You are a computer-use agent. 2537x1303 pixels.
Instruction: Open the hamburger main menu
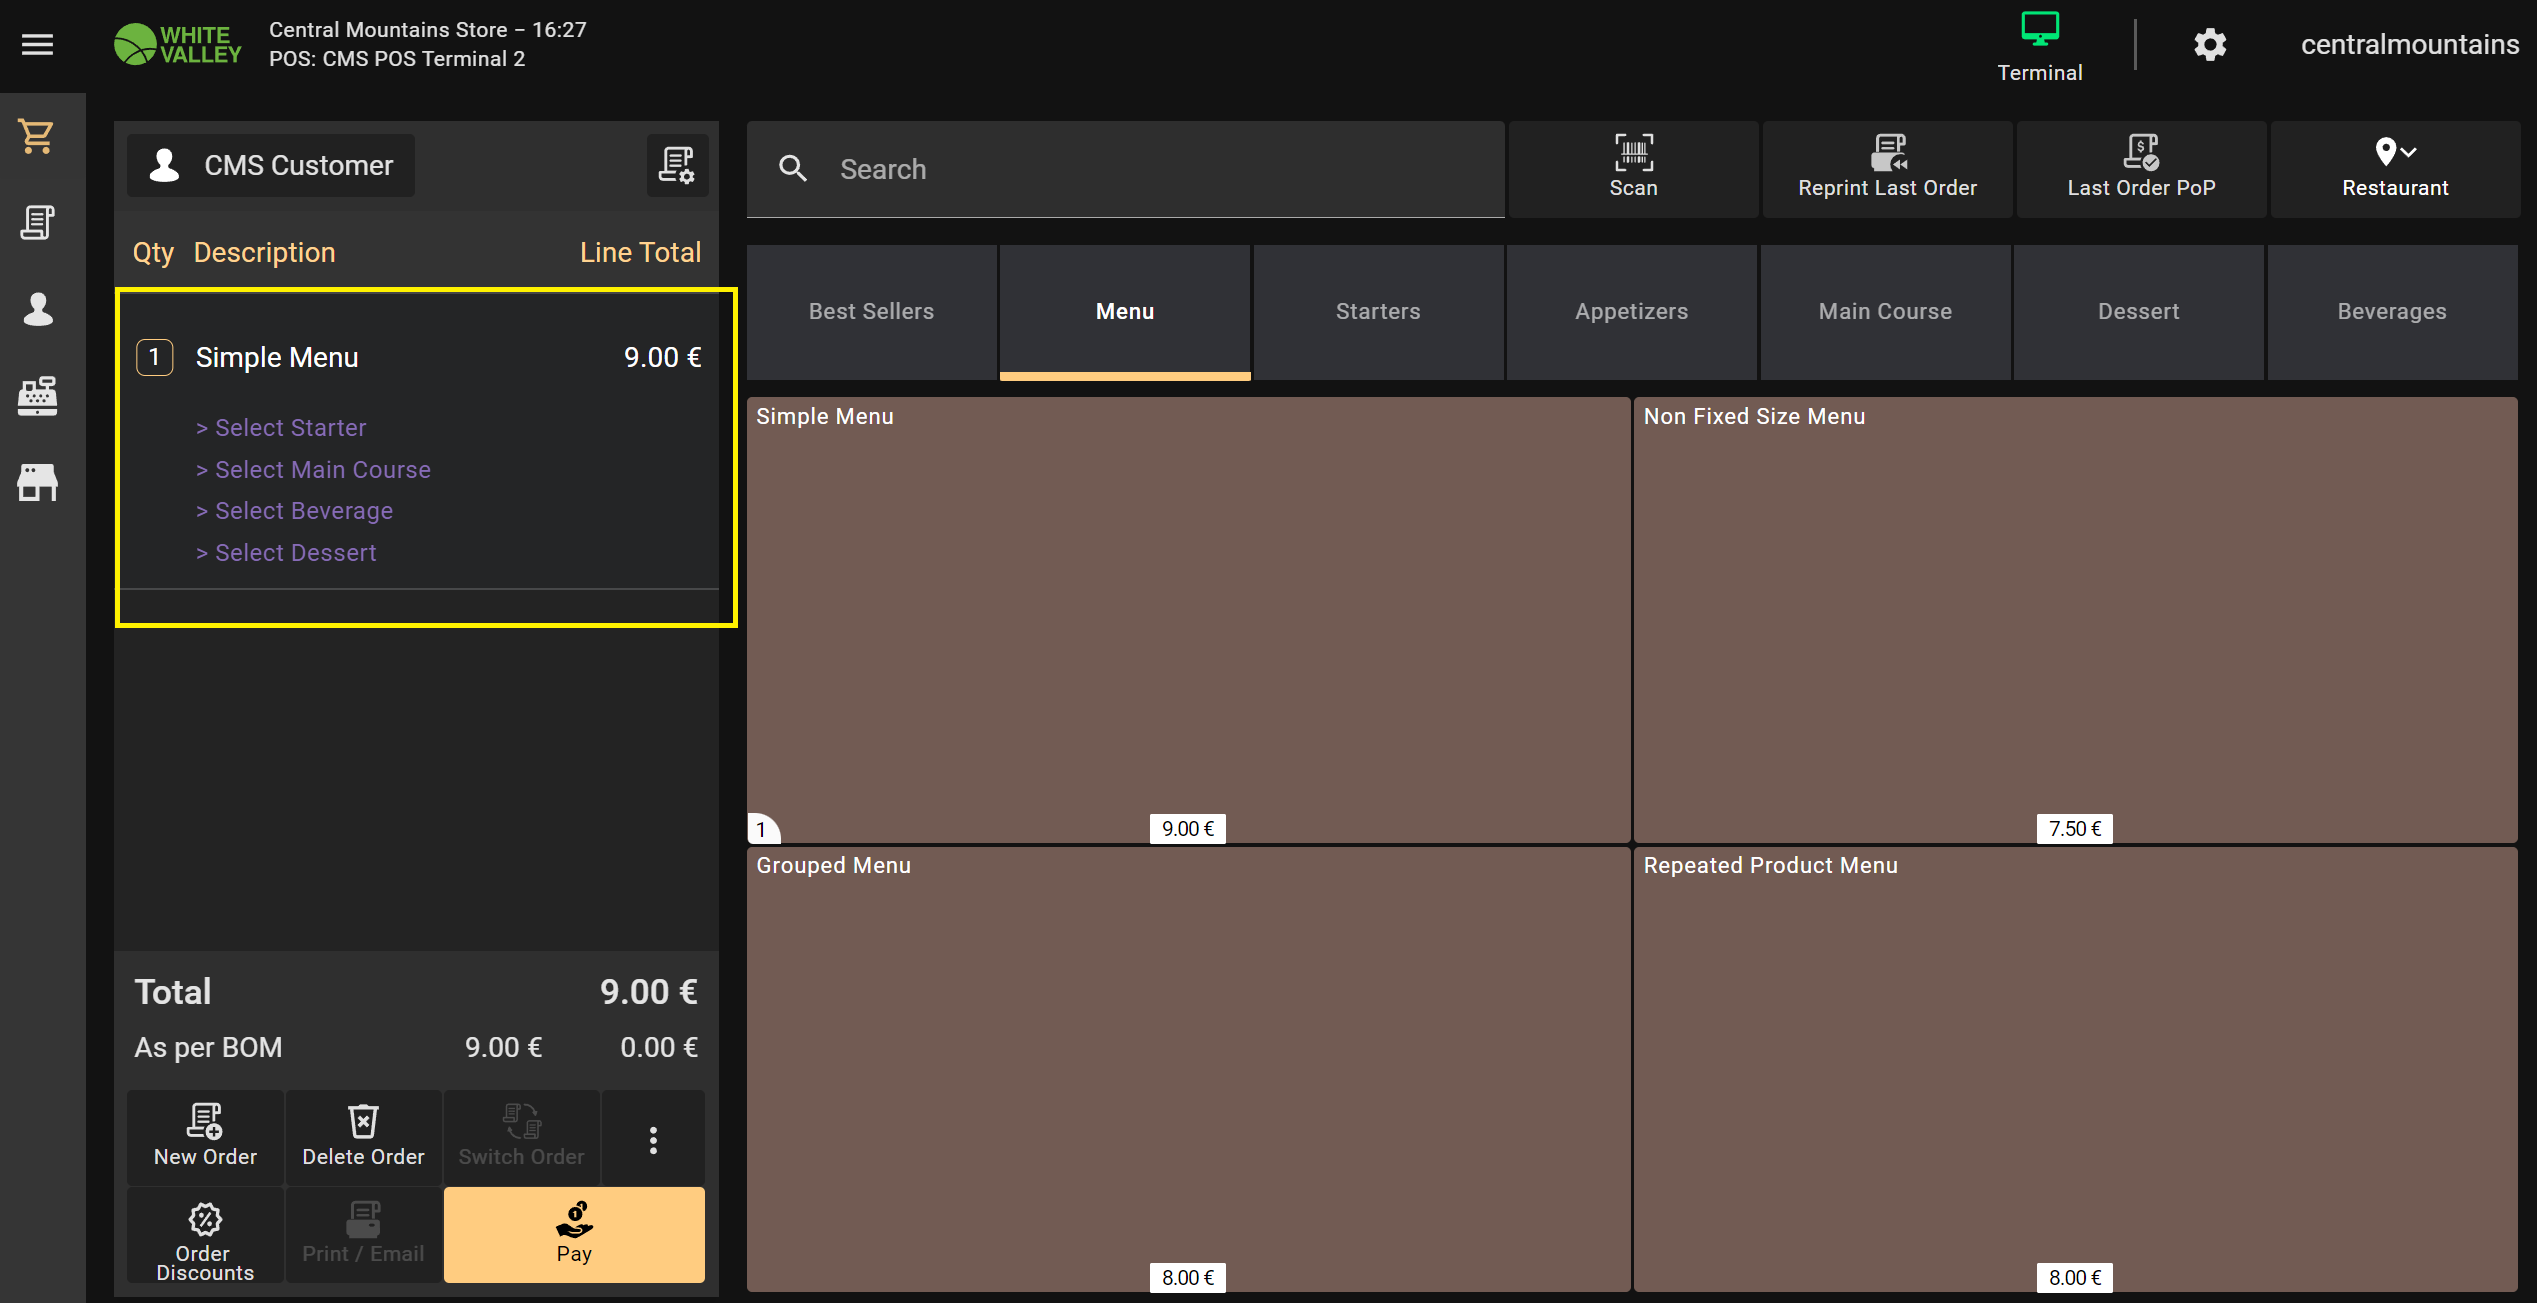(37, 44)
